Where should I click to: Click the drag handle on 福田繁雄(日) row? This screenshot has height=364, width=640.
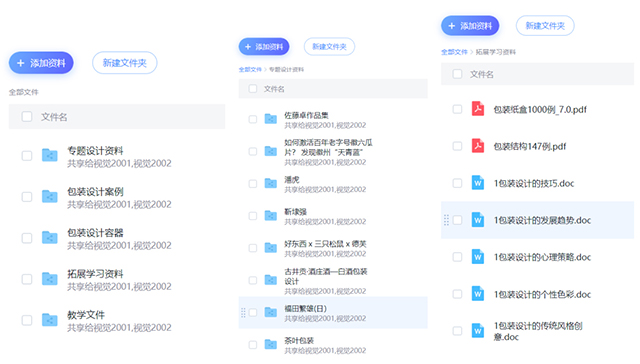coord(243,313)
